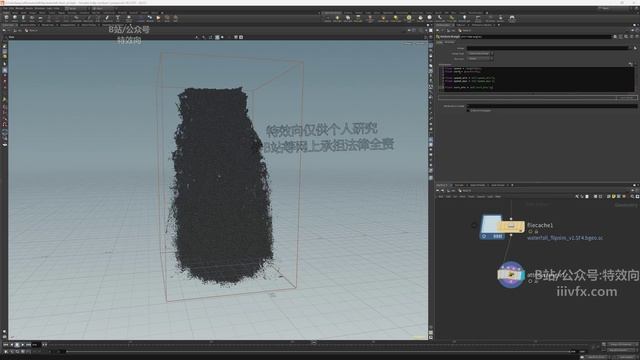Screen dimensions: 640x360
Task: Open the Group Type dropdown
Action: tap(480, 53)
